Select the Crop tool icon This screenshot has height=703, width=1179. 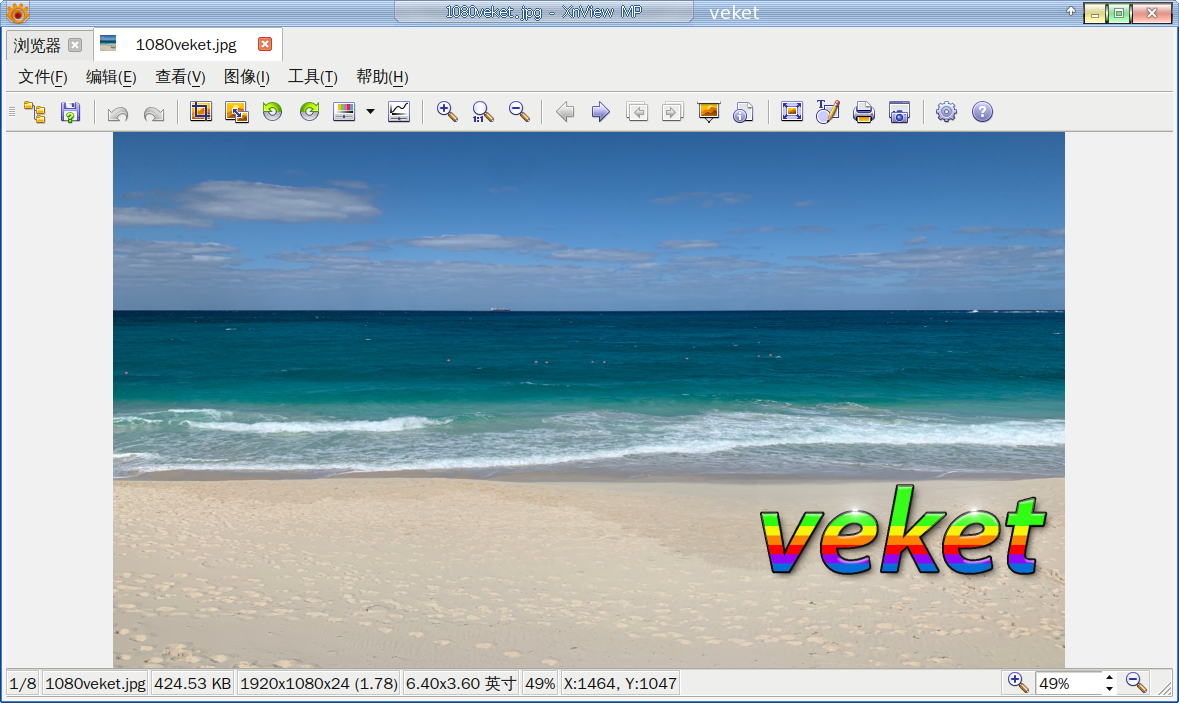[x=201, y=112]
